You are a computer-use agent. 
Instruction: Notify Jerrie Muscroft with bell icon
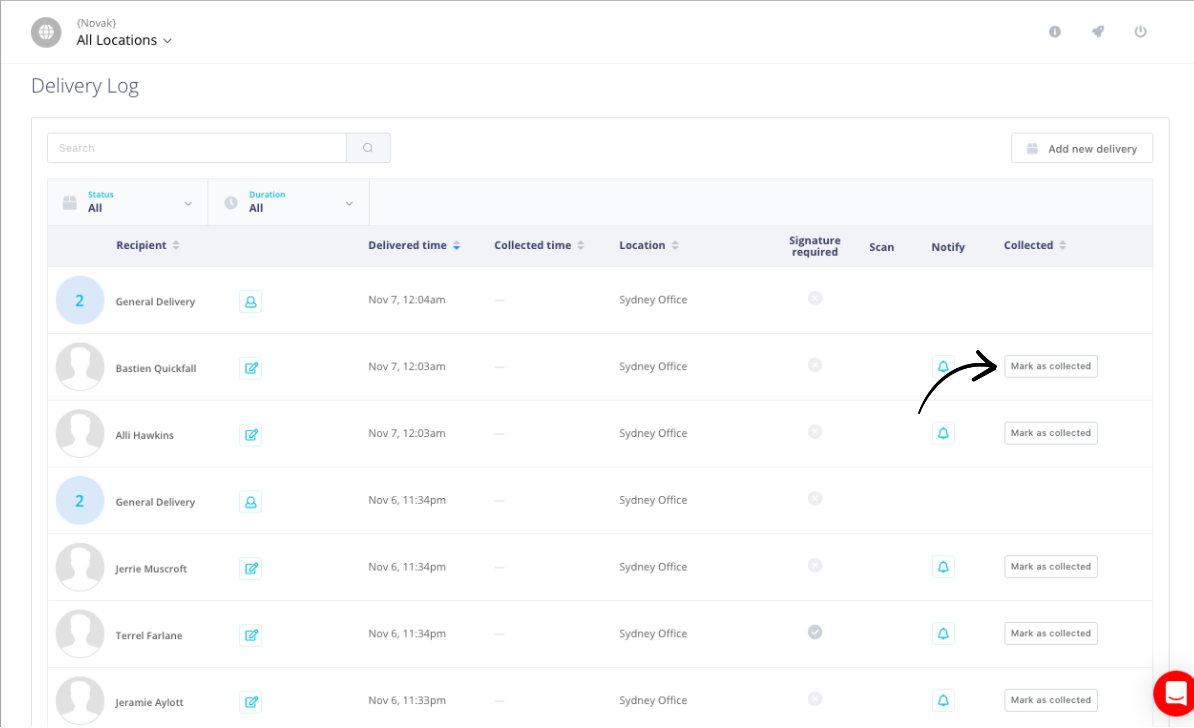(x=943, y=567)
